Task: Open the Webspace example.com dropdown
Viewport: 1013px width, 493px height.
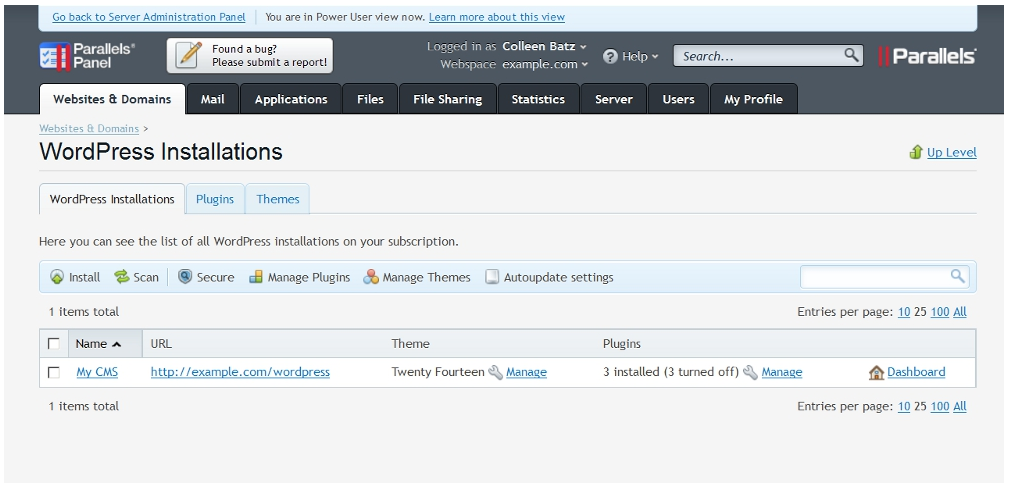Action: tap(545, 64)
